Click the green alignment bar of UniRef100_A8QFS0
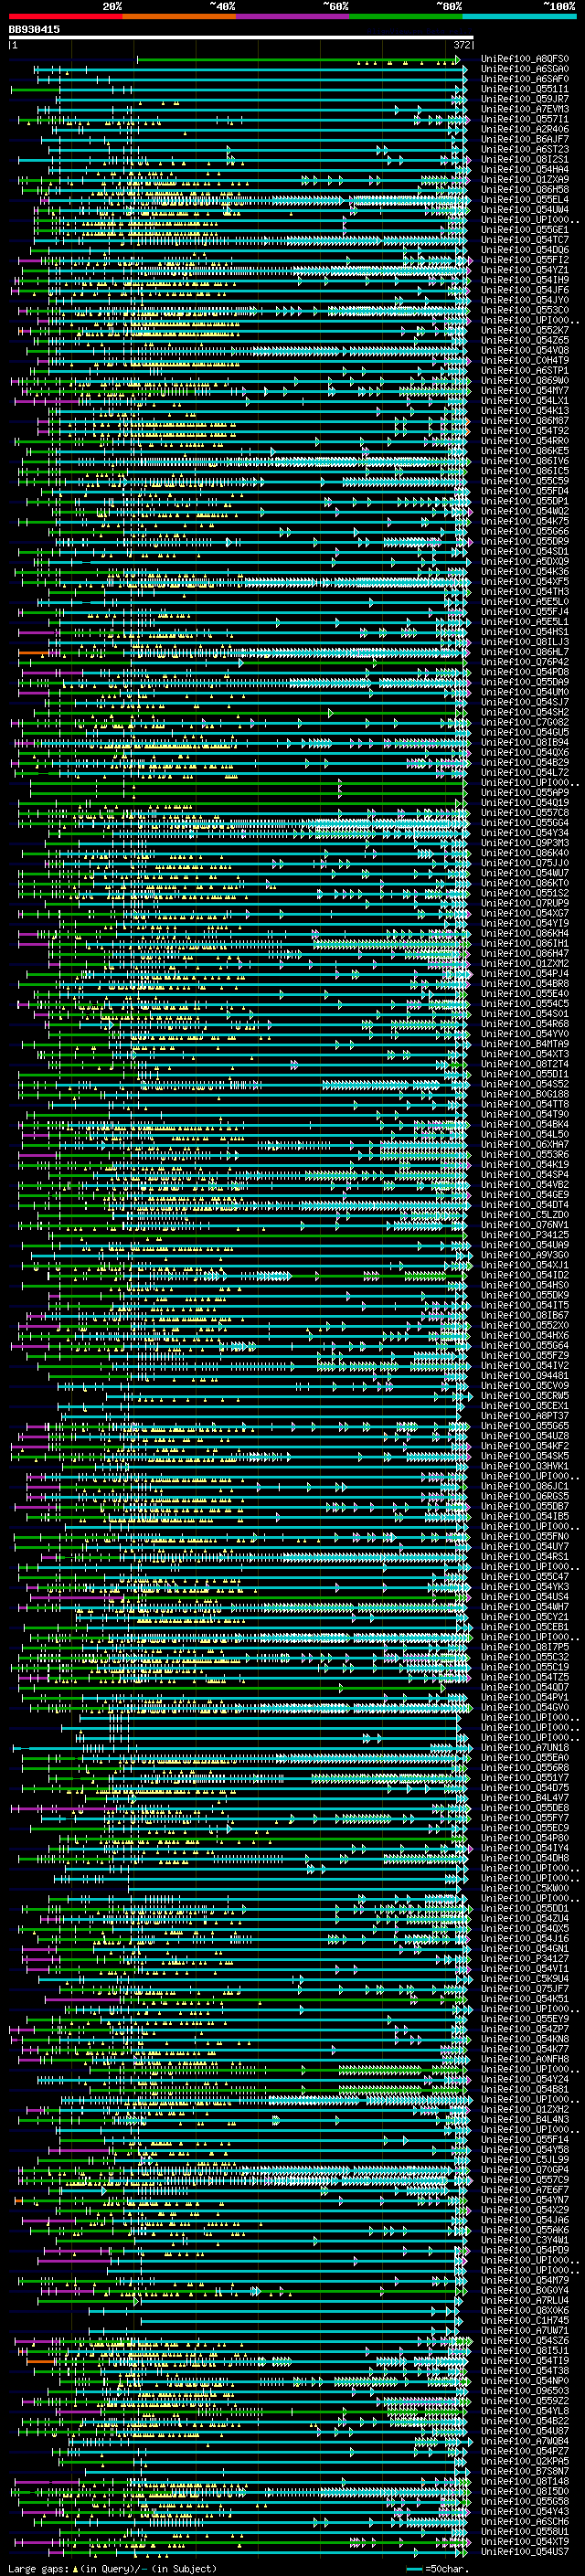The image size is (585, 2576). (x=299, y=59)
